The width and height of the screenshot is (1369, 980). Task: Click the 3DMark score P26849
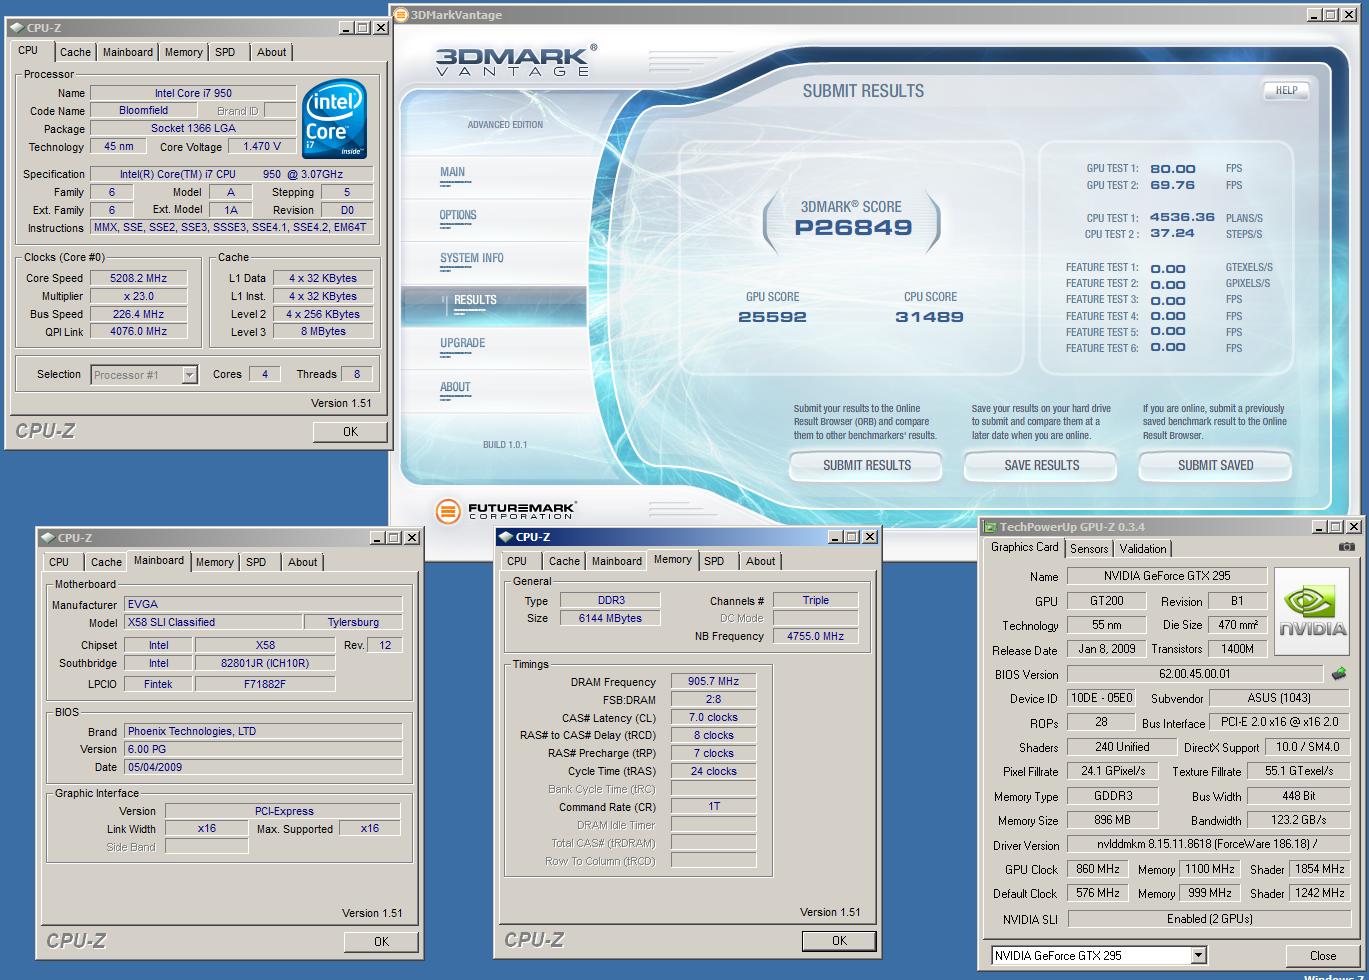click(x=853, y=227)
